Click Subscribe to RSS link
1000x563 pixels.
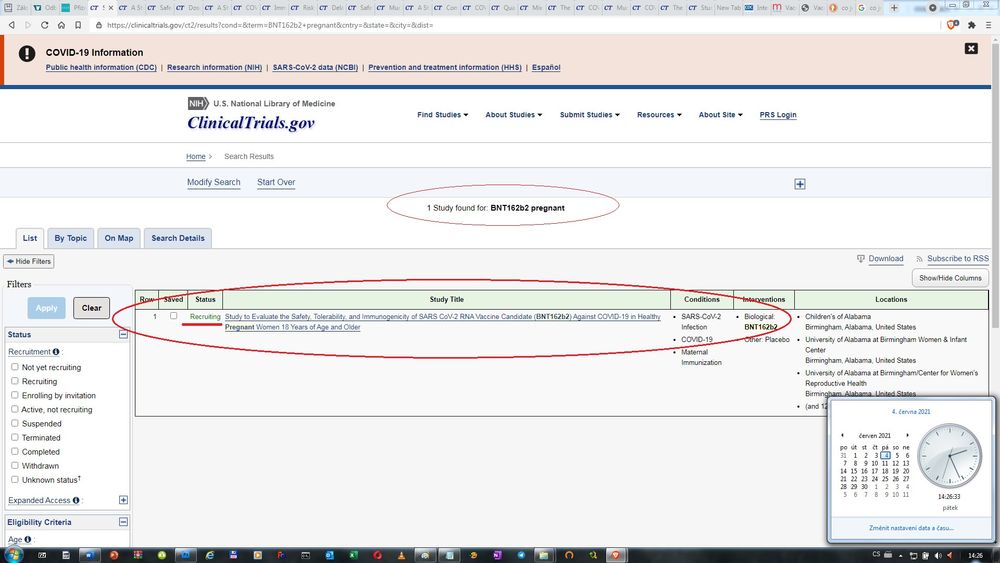point(957,259)
